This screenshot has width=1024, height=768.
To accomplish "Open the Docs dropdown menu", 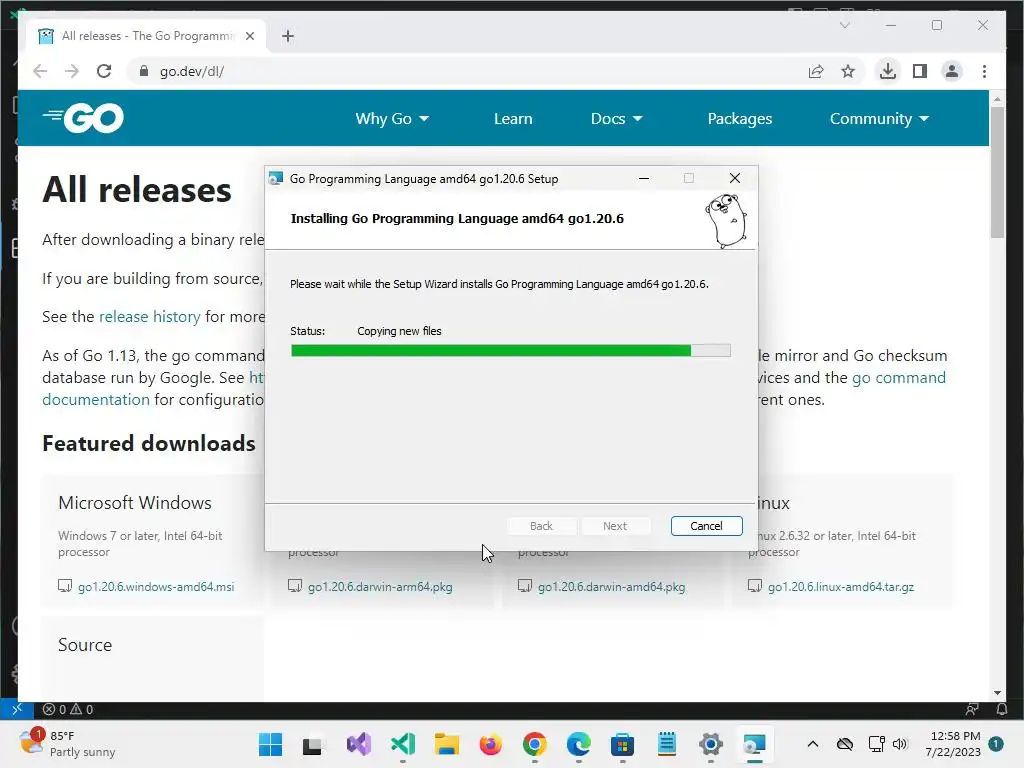I will 616,118.
